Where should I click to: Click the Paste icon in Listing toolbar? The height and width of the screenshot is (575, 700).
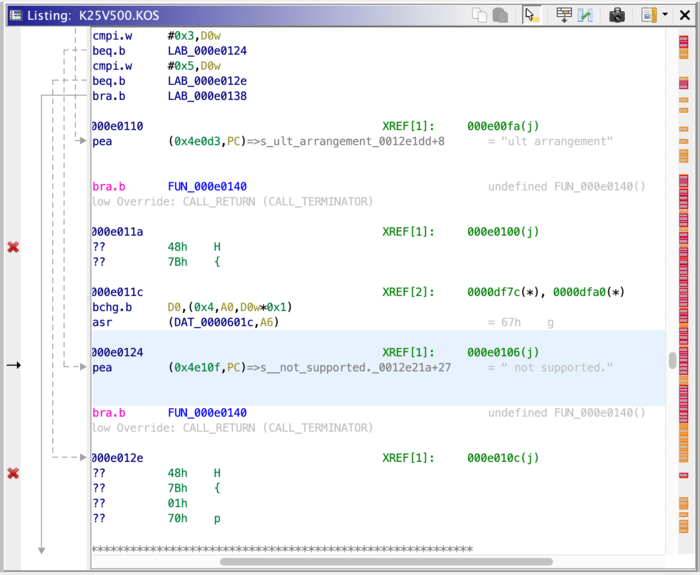pos(499,15)
